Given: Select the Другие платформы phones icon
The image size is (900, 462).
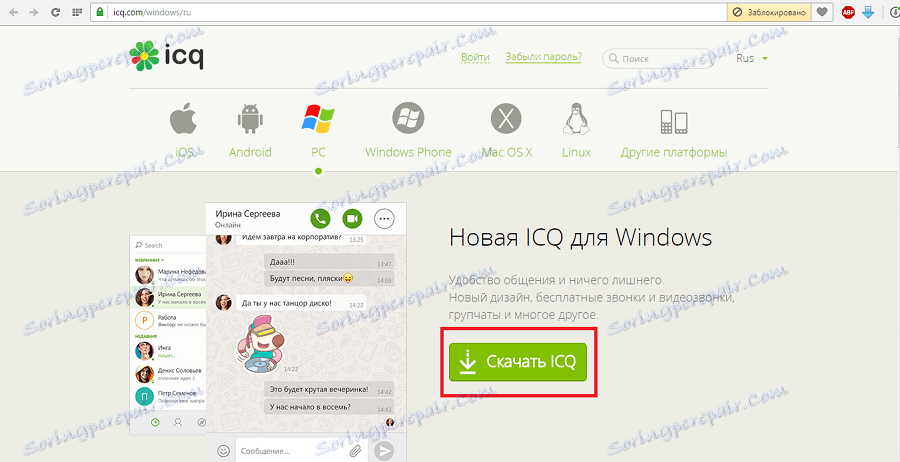Looking at the screenshot, I should pyautogui.click(x=674, y=121).
